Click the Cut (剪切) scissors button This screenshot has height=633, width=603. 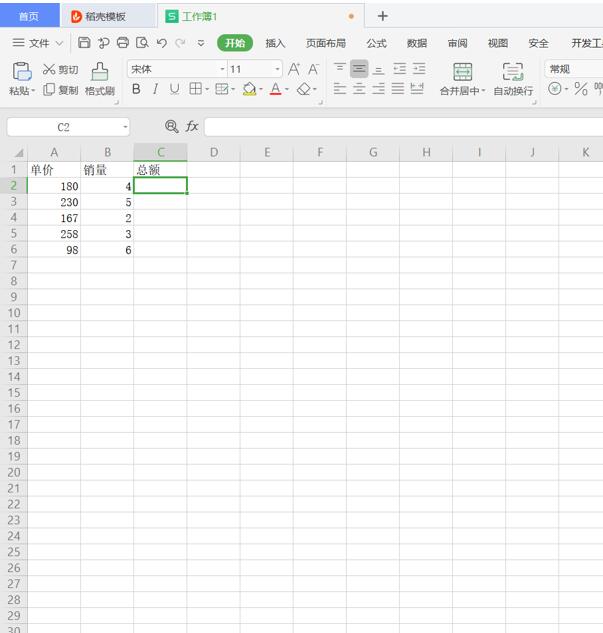click(60, 69)
